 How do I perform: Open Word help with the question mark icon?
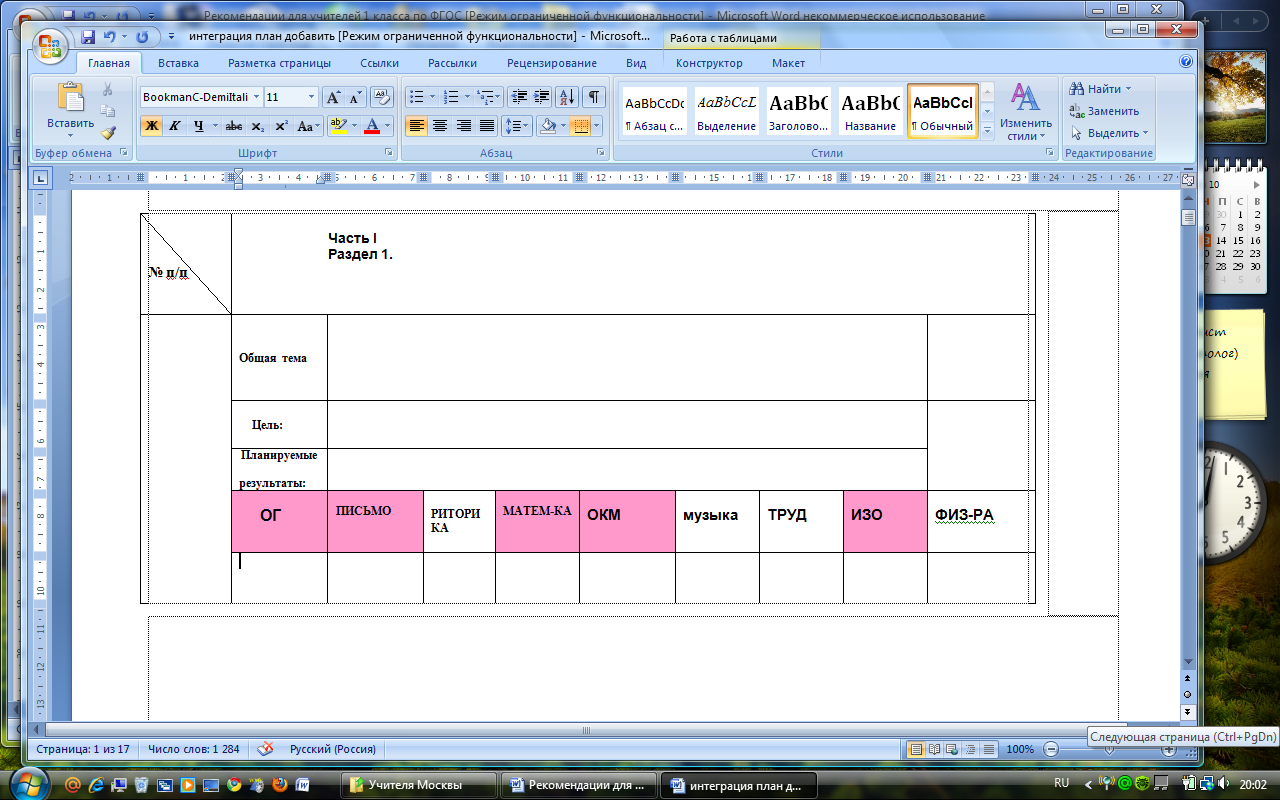coord(1186,62)
